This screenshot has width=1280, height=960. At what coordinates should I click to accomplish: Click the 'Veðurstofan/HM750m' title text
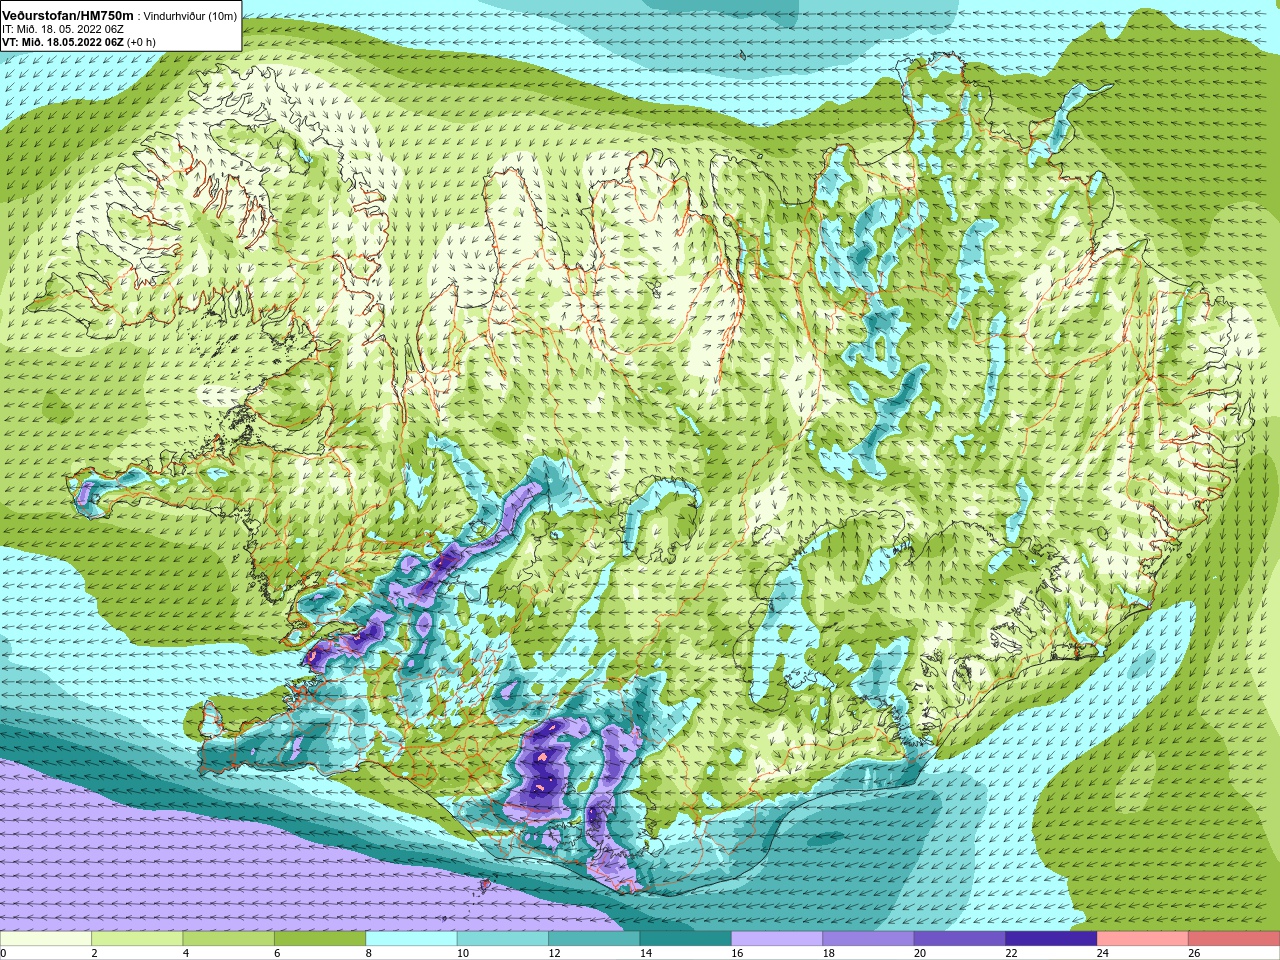pyautogui.click(x=68, y=16)
